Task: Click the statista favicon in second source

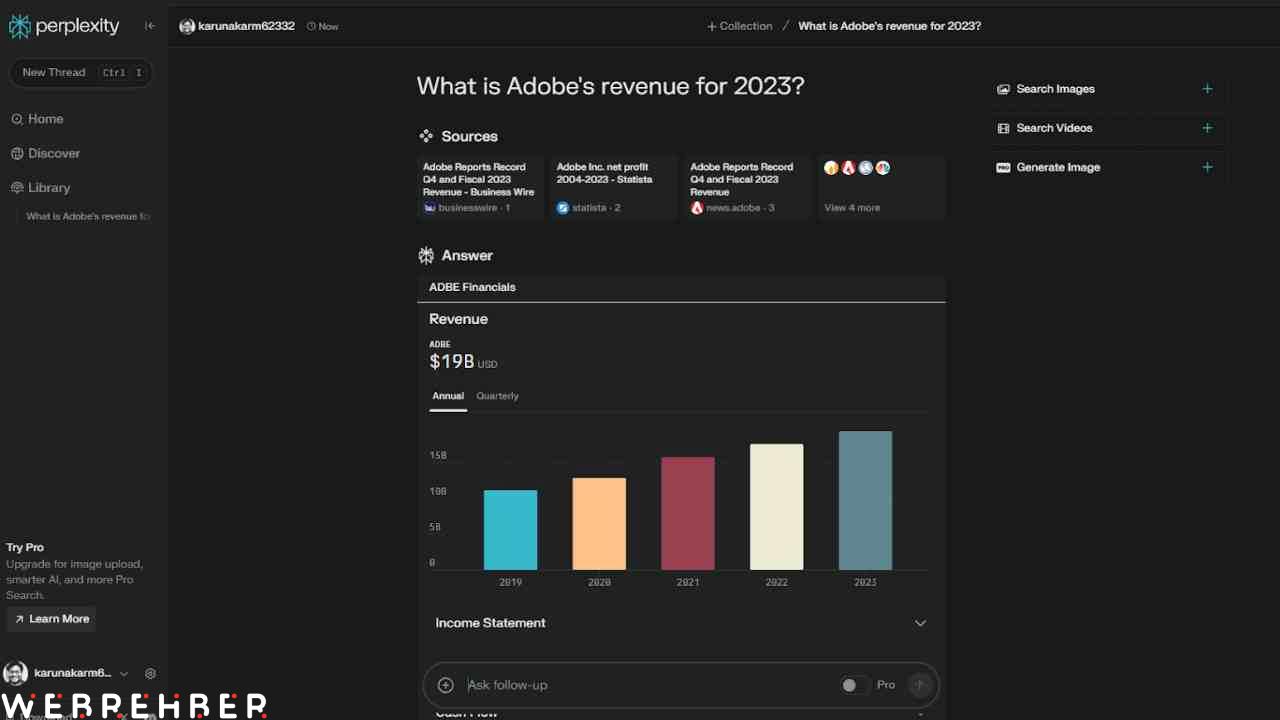Action: click(x=563, y=208)
